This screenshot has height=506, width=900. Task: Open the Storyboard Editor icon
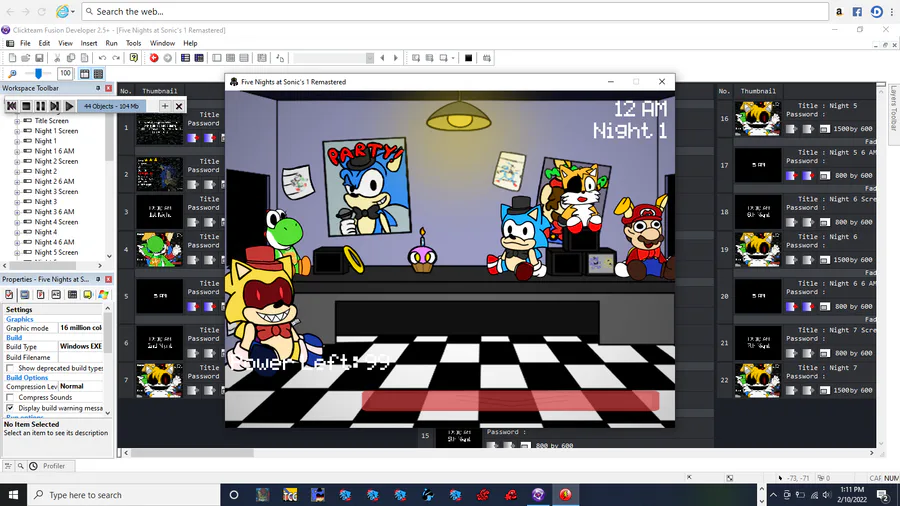[x=185, y=58]
